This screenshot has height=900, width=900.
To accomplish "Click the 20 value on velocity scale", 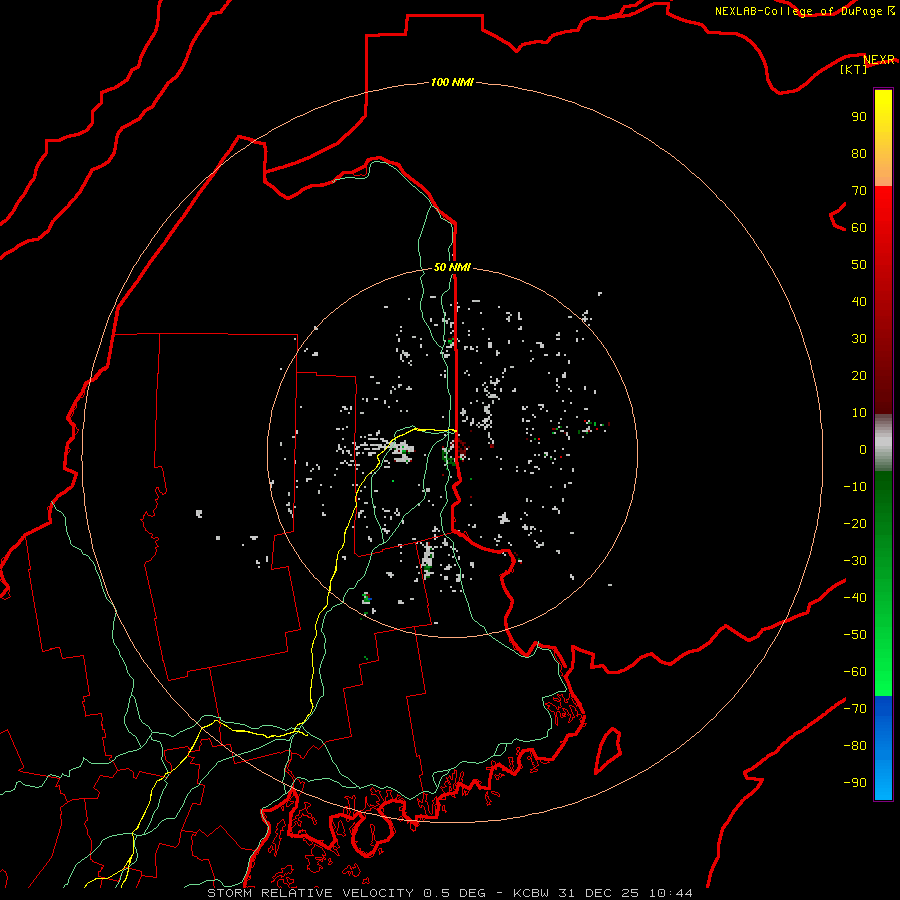I will (859, 375).
